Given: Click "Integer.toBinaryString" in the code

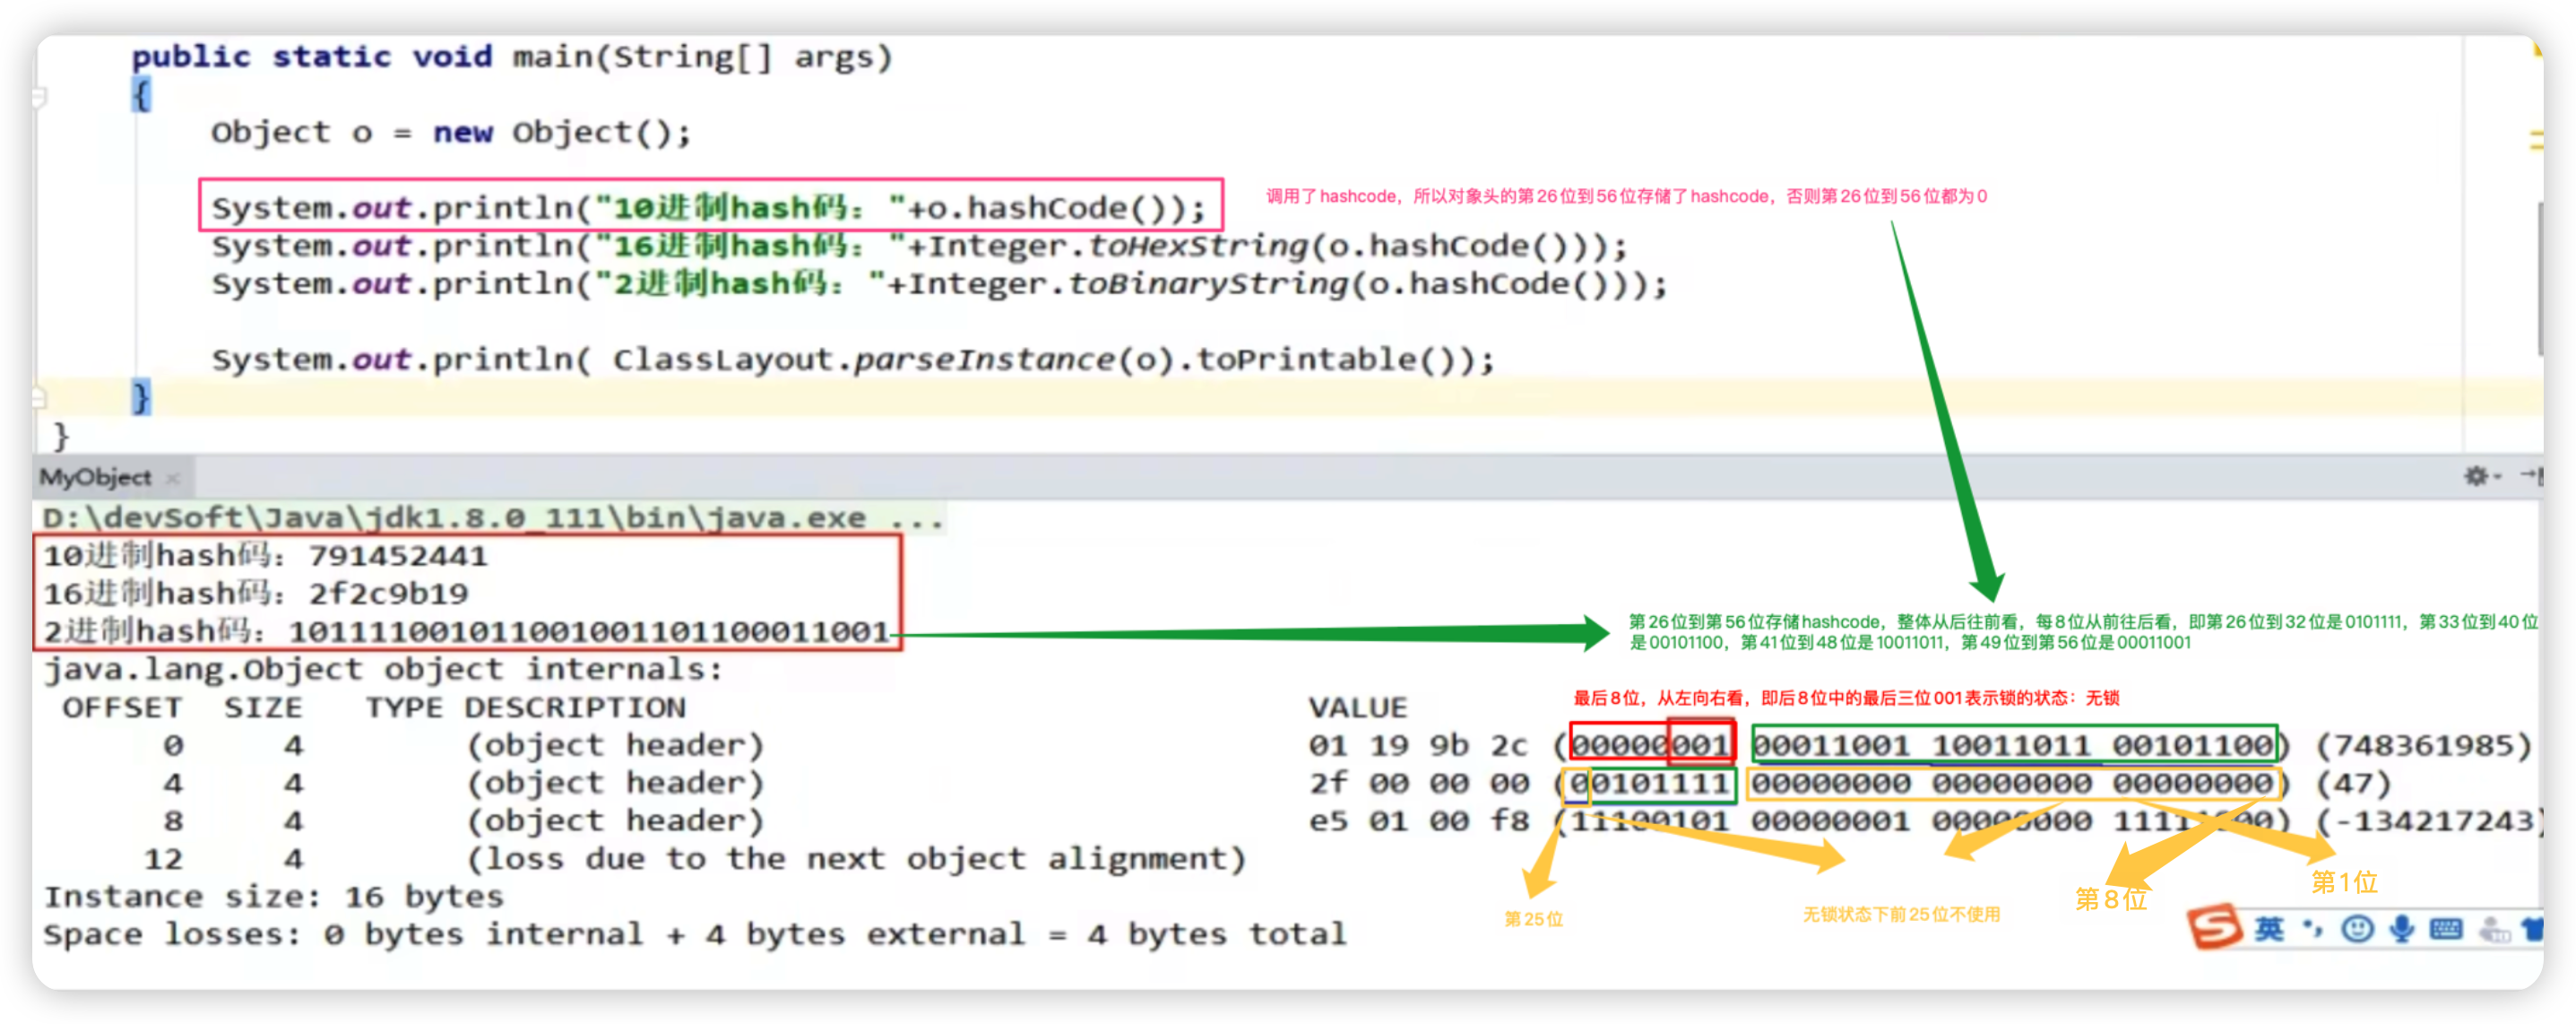Looking at the screenshot, I should (1127, 284).
